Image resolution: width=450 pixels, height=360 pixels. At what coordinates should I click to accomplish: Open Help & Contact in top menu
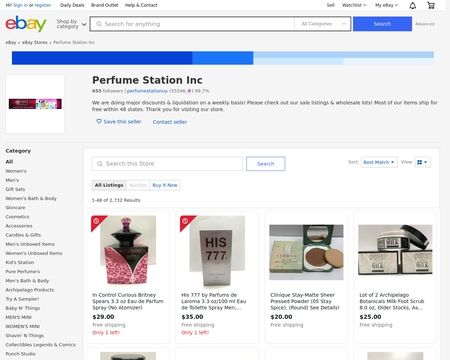click(x=141, y=5)
